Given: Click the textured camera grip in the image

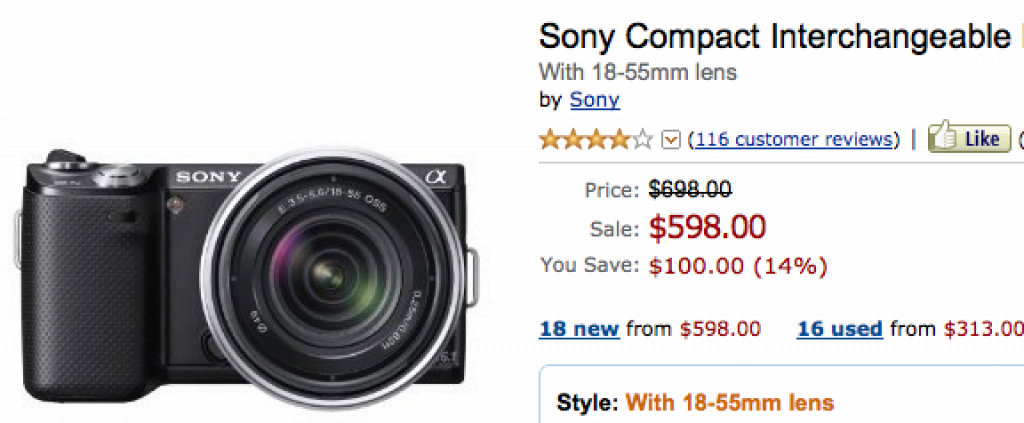Looking at the screenshot, I should pos(70,290).
